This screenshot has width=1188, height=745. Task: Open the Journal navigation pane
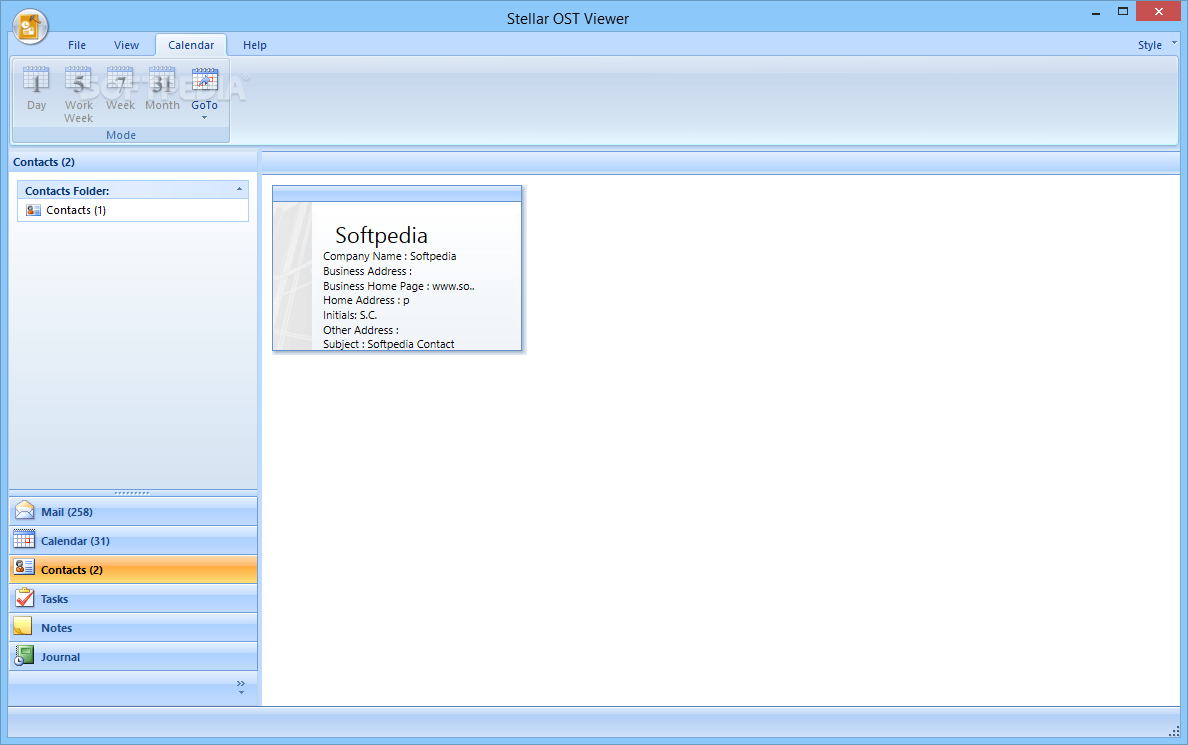pyautogui.click(x=133, y=656)
